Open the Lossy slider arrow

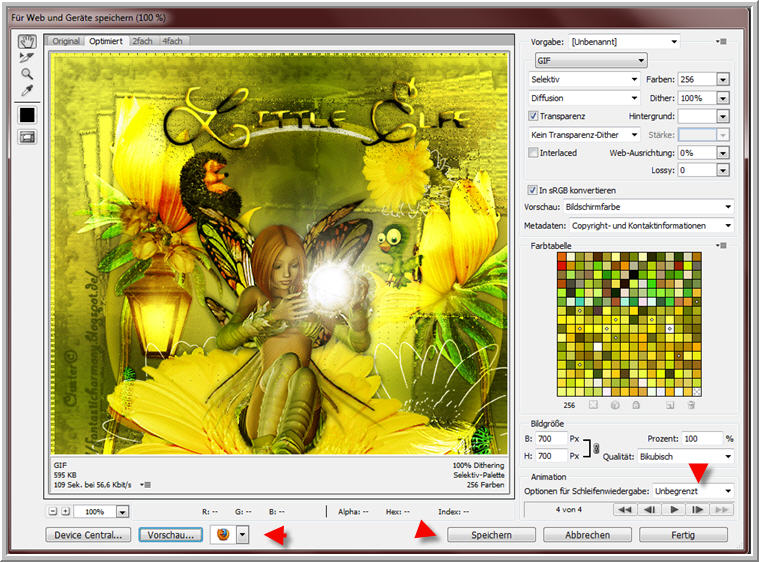tap(723, 170)
